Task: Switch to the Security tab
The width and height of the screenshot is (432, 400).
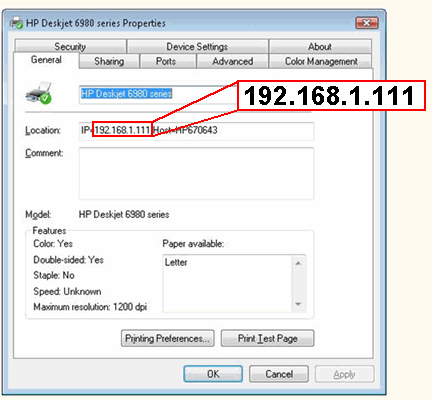Action: click(x=70, y=46)
